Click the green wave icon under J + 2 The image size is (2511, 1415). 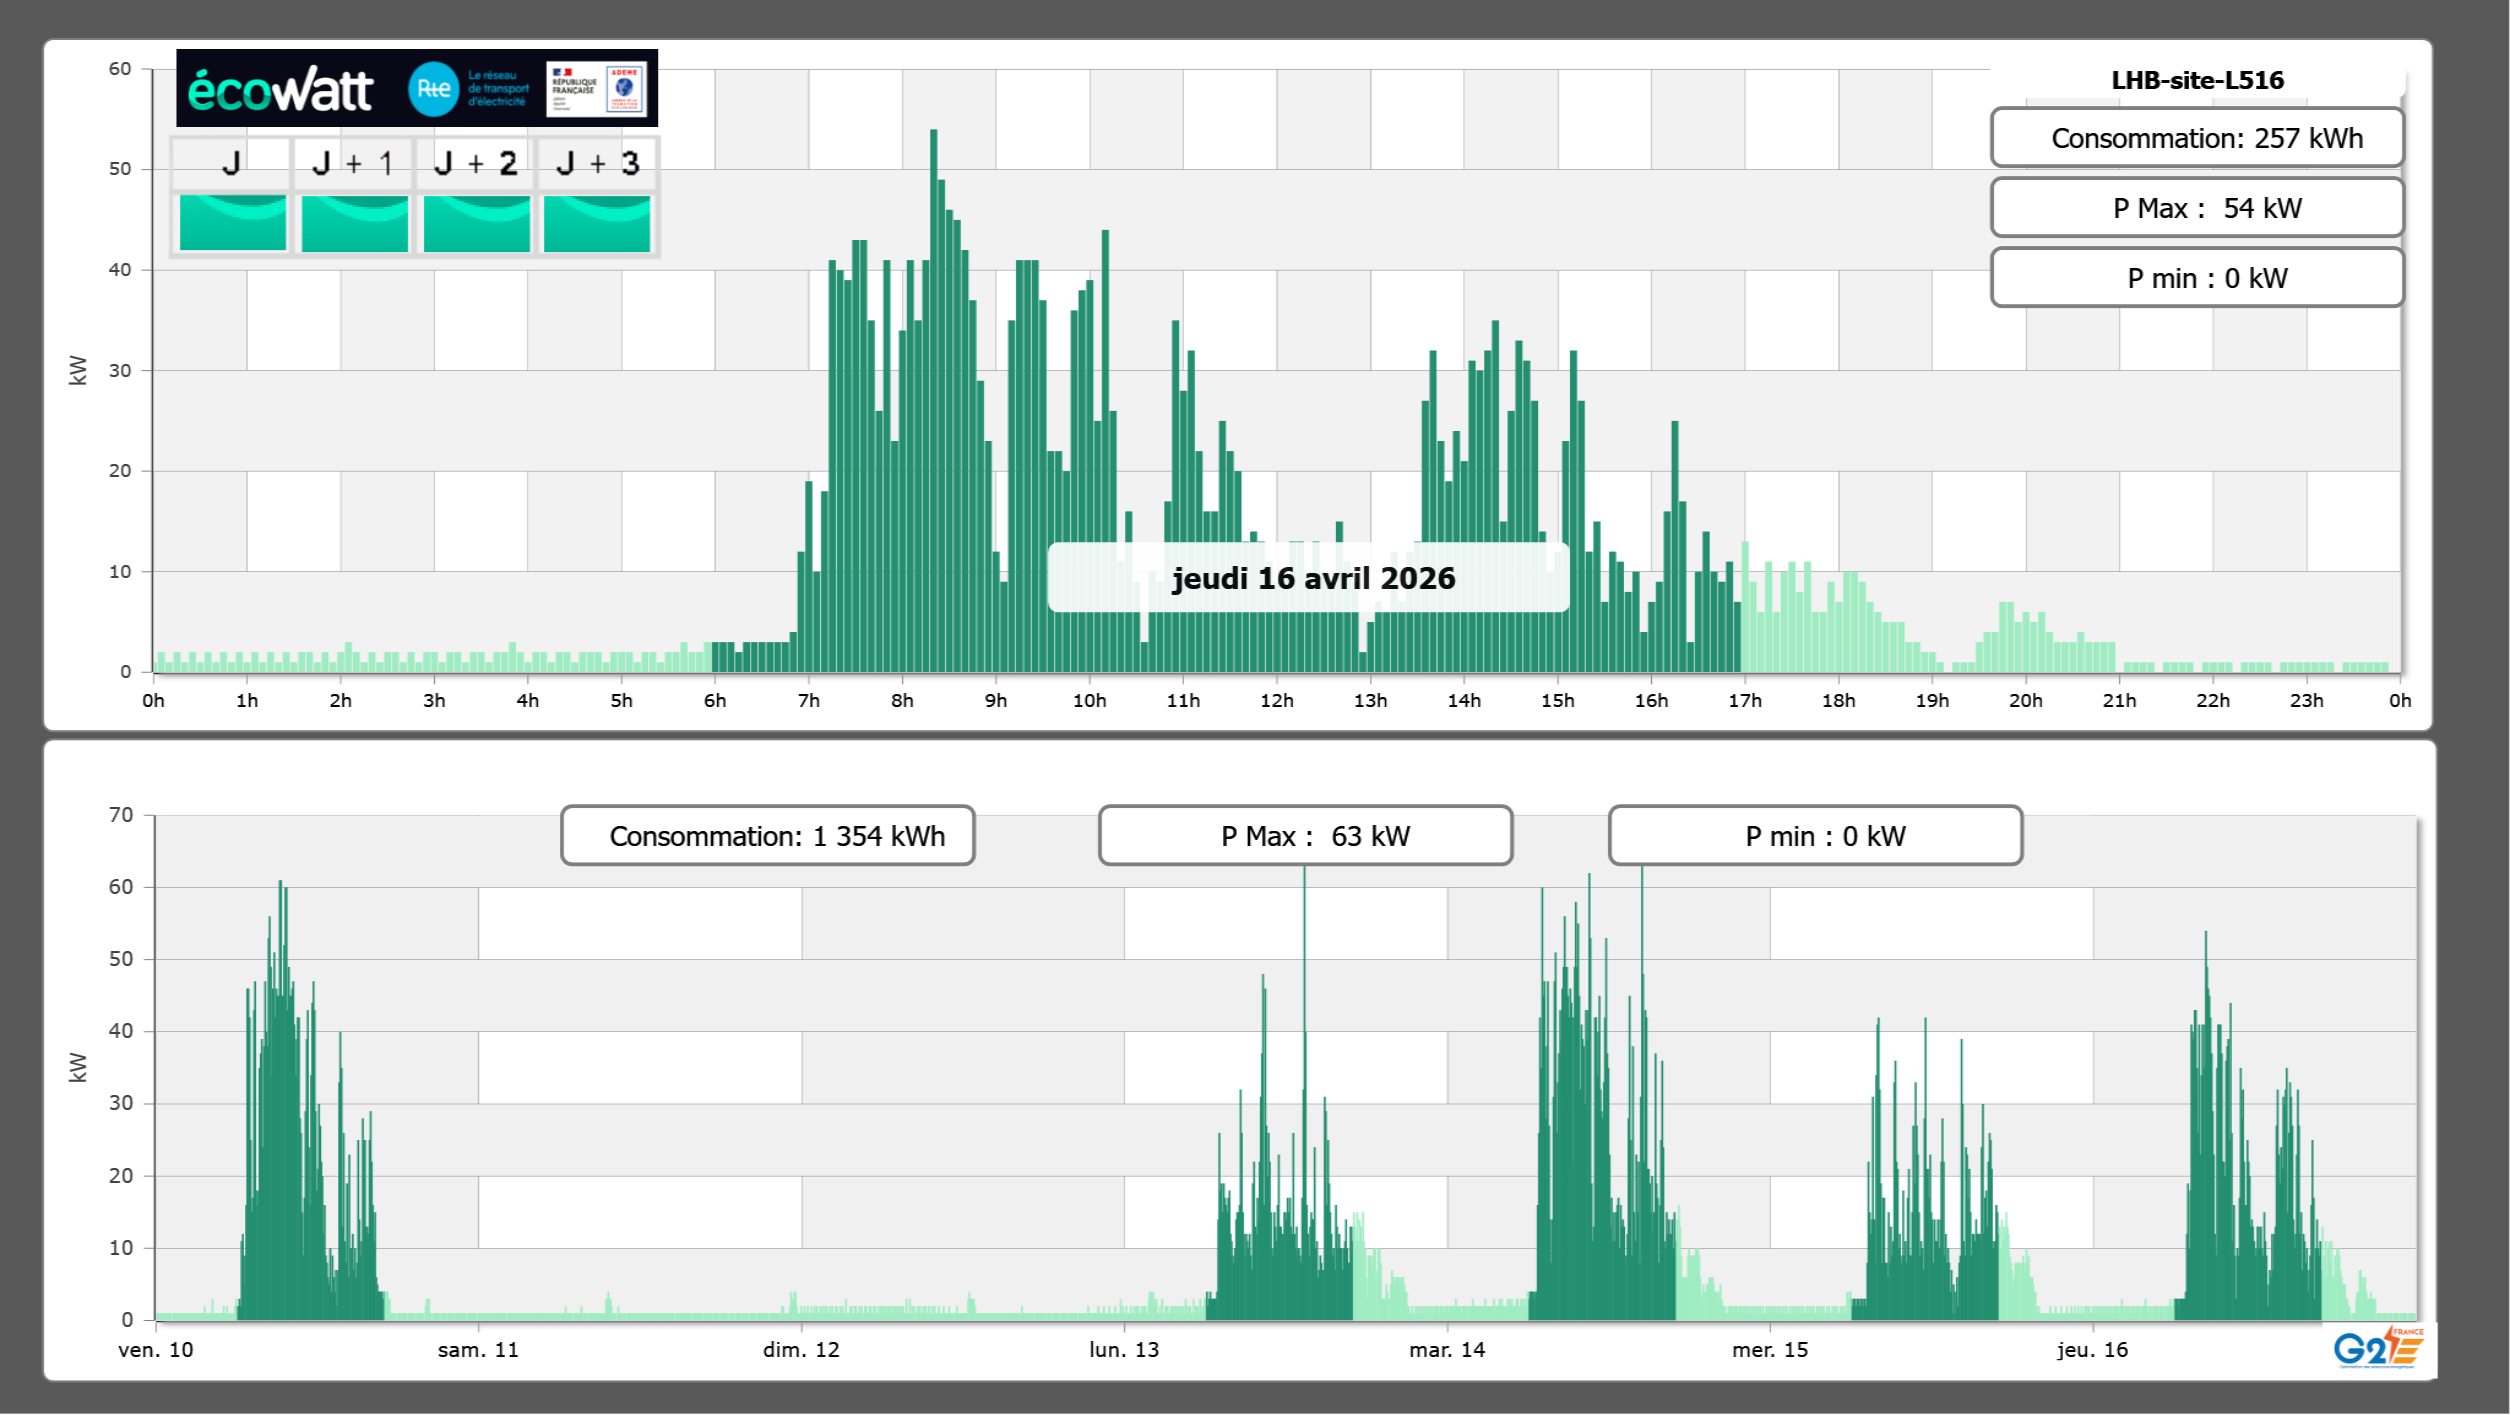pyautogui.click(x=477, y=222)
